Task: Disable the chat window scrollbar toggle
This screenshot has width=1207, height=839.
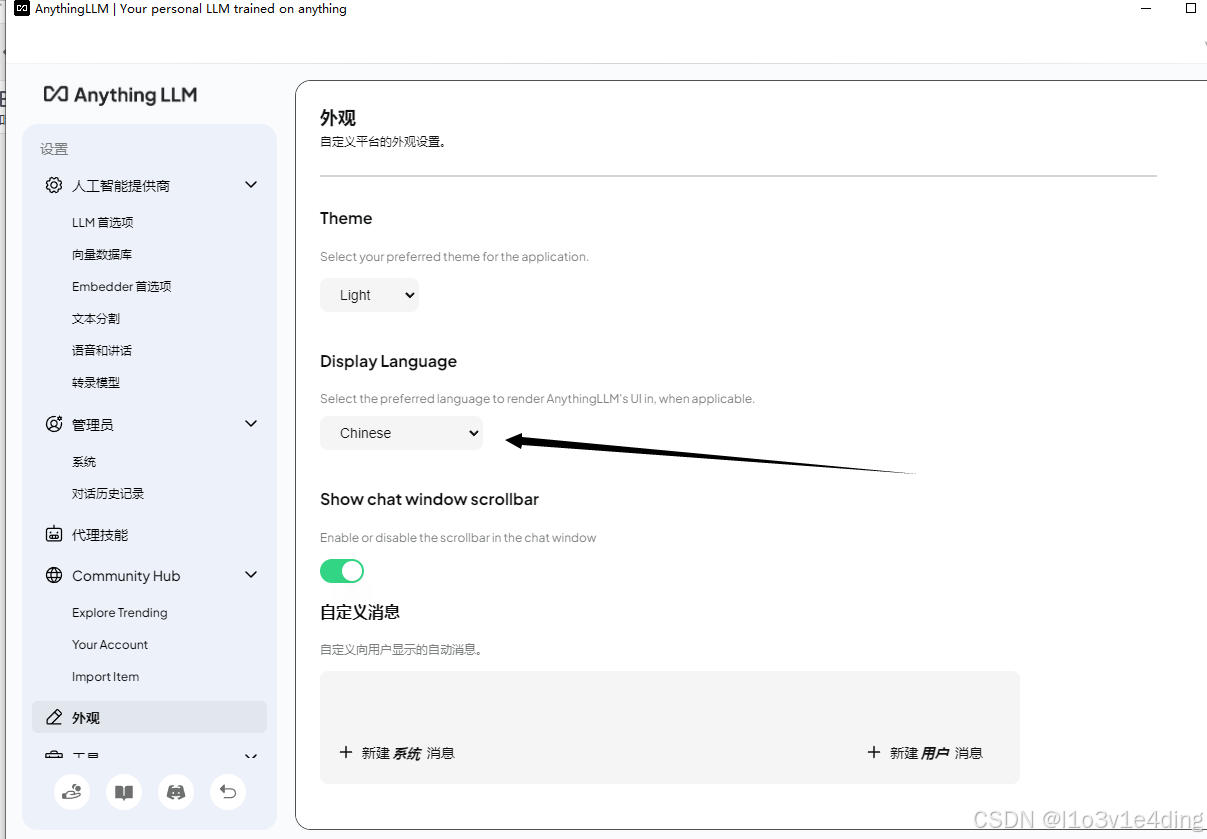Action: coord(342,571)
